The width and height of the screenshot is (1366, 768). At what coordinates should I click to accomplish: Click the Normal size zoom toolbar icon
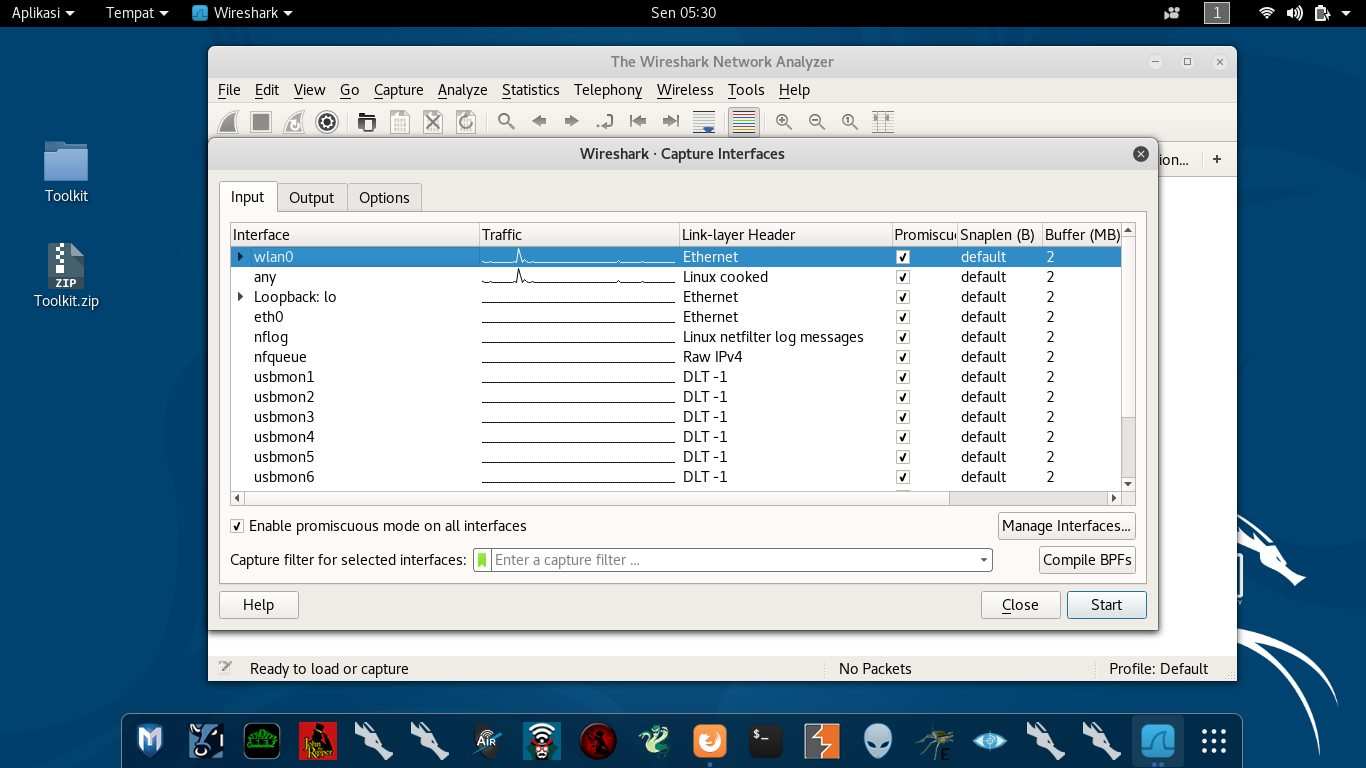point(850,122)
